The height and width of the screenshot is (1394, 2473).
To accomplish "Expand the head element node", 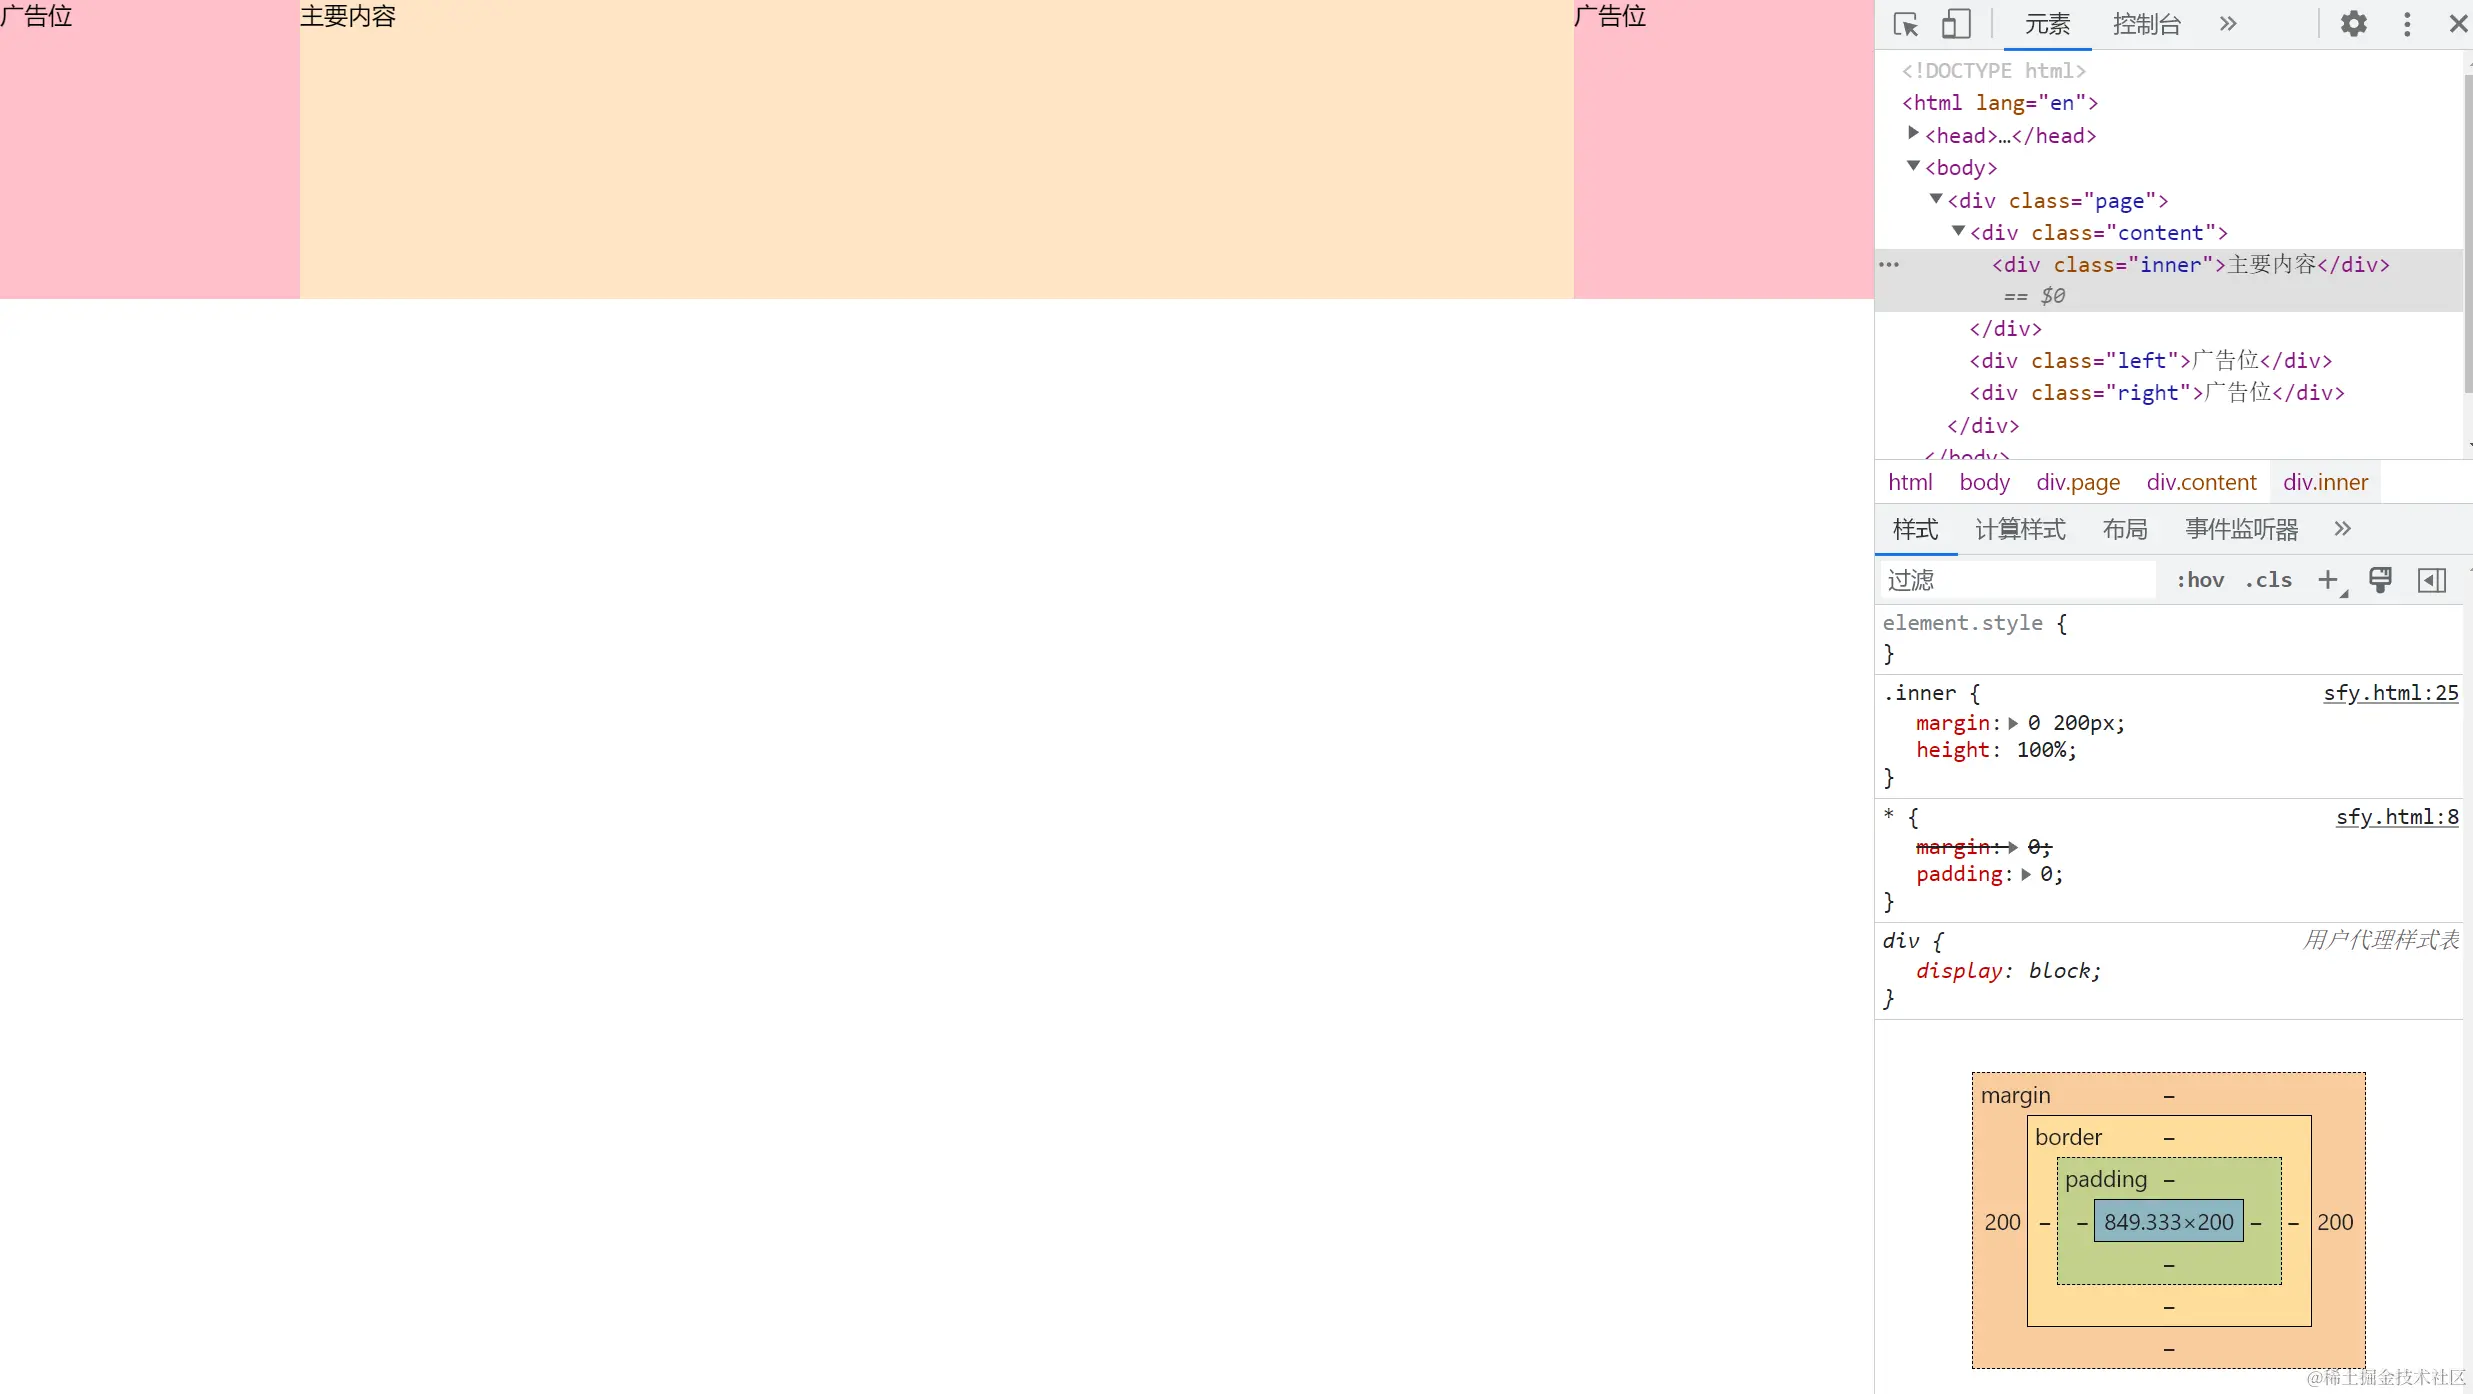I will (1913, 133).
